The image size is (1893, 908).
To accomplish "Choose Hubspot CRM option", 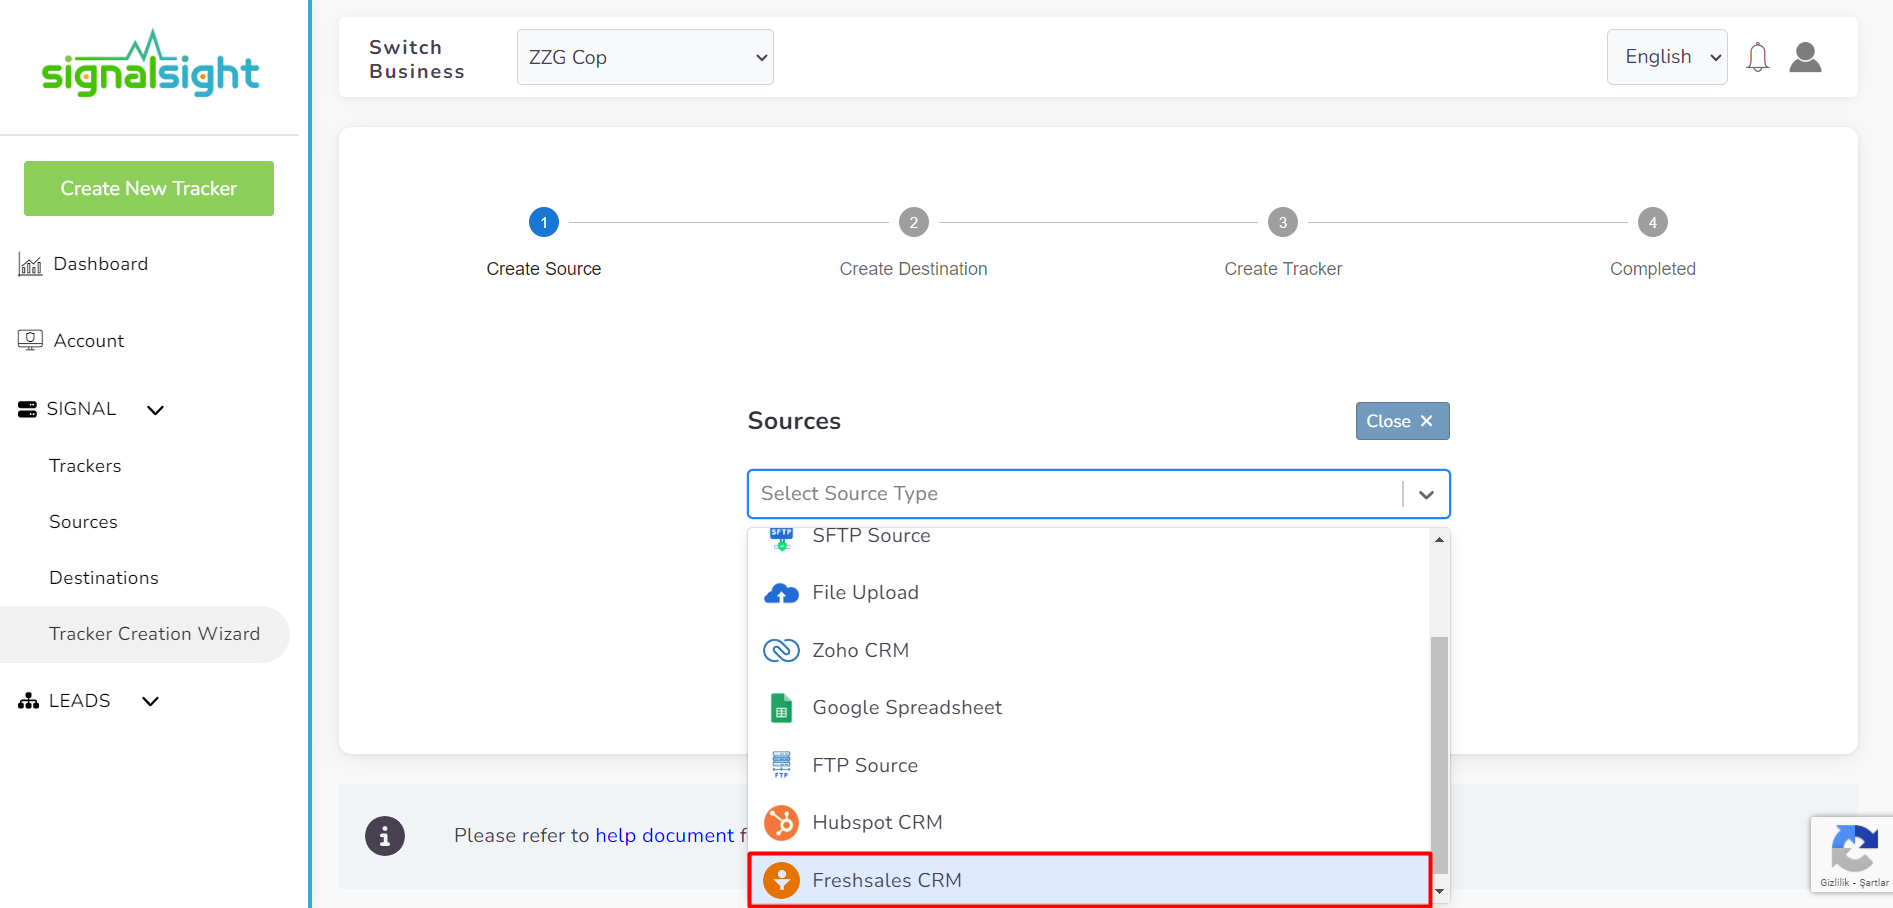I will (1089, 823).
